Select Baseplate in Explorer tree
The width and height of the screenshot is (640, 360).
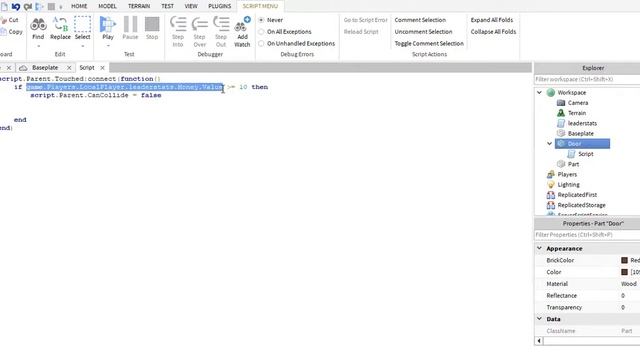pyautogui.click(x=580, y=133)
